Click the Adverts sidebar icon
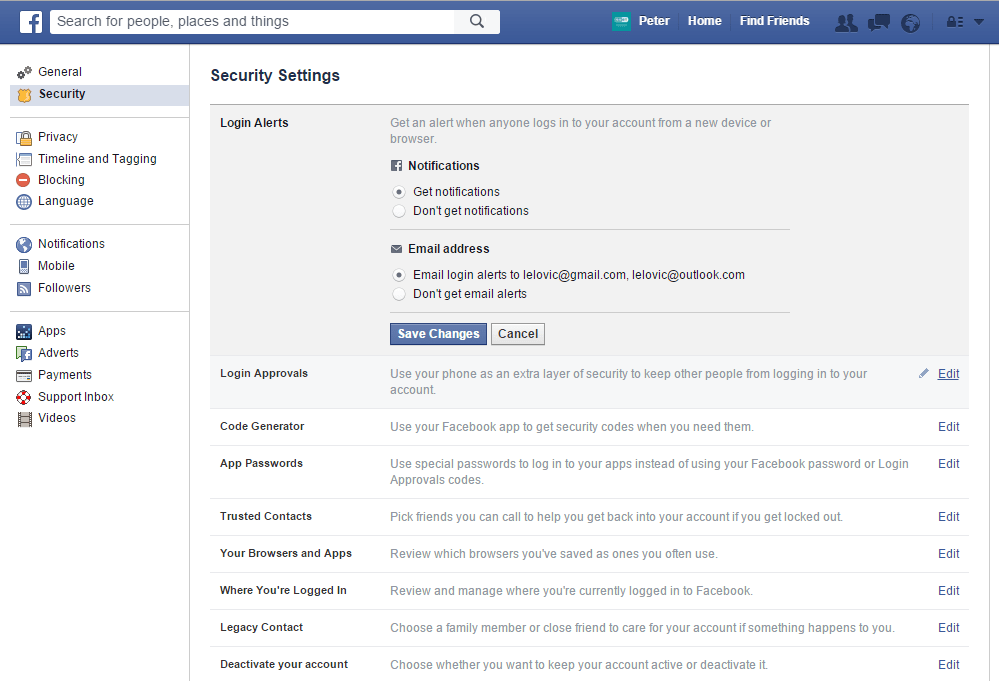 coord(24,354)
